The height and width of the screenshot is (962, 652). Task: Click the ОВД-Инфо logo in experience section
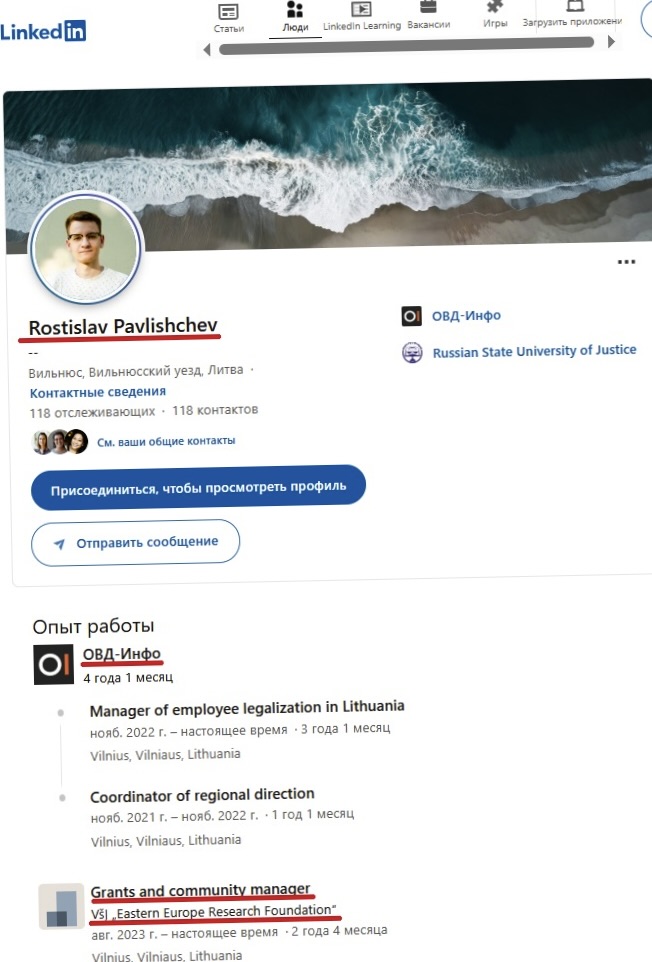(x=53, y=664)
